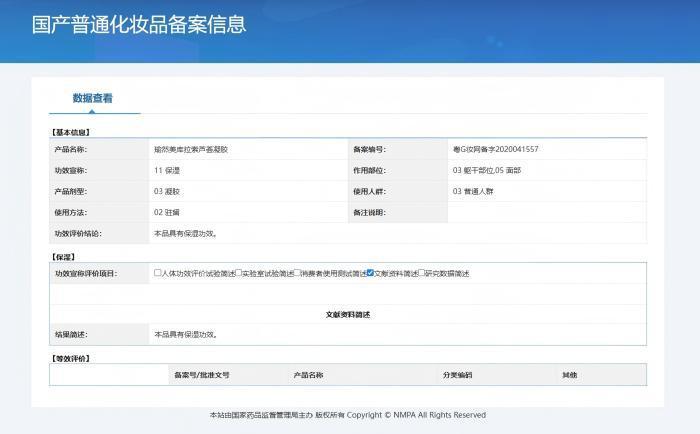Select the record number 粤G妆网备字2020041557
Screen dimensions: 700x434
tap(495, 149)
